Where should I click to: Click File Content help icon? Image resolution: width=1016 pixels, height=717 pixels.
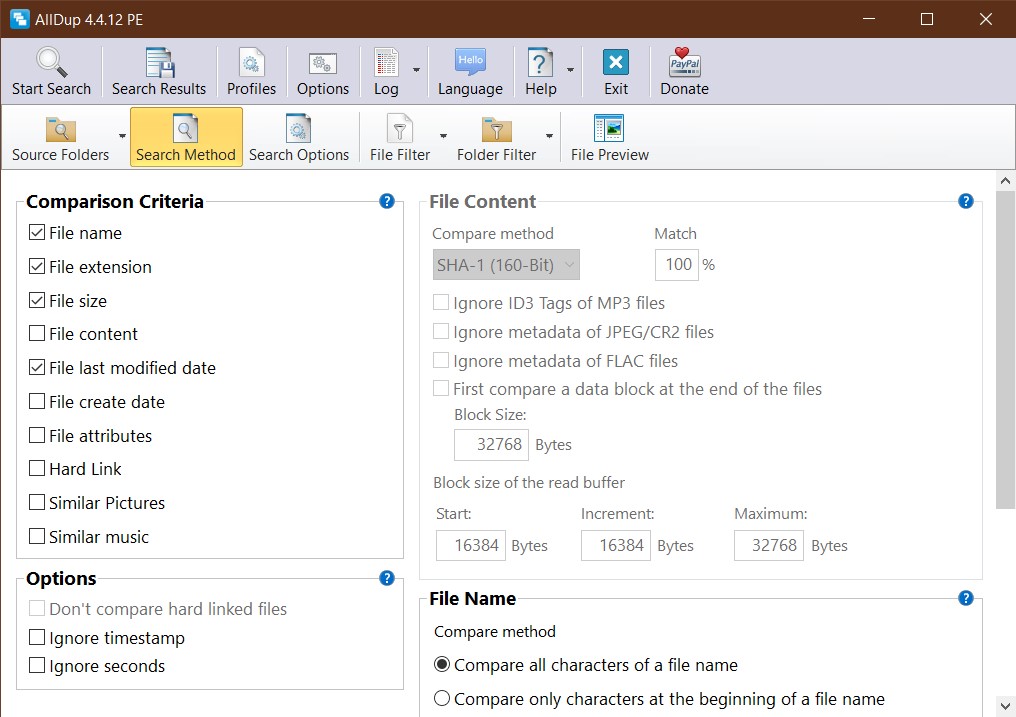coord(965,201)
